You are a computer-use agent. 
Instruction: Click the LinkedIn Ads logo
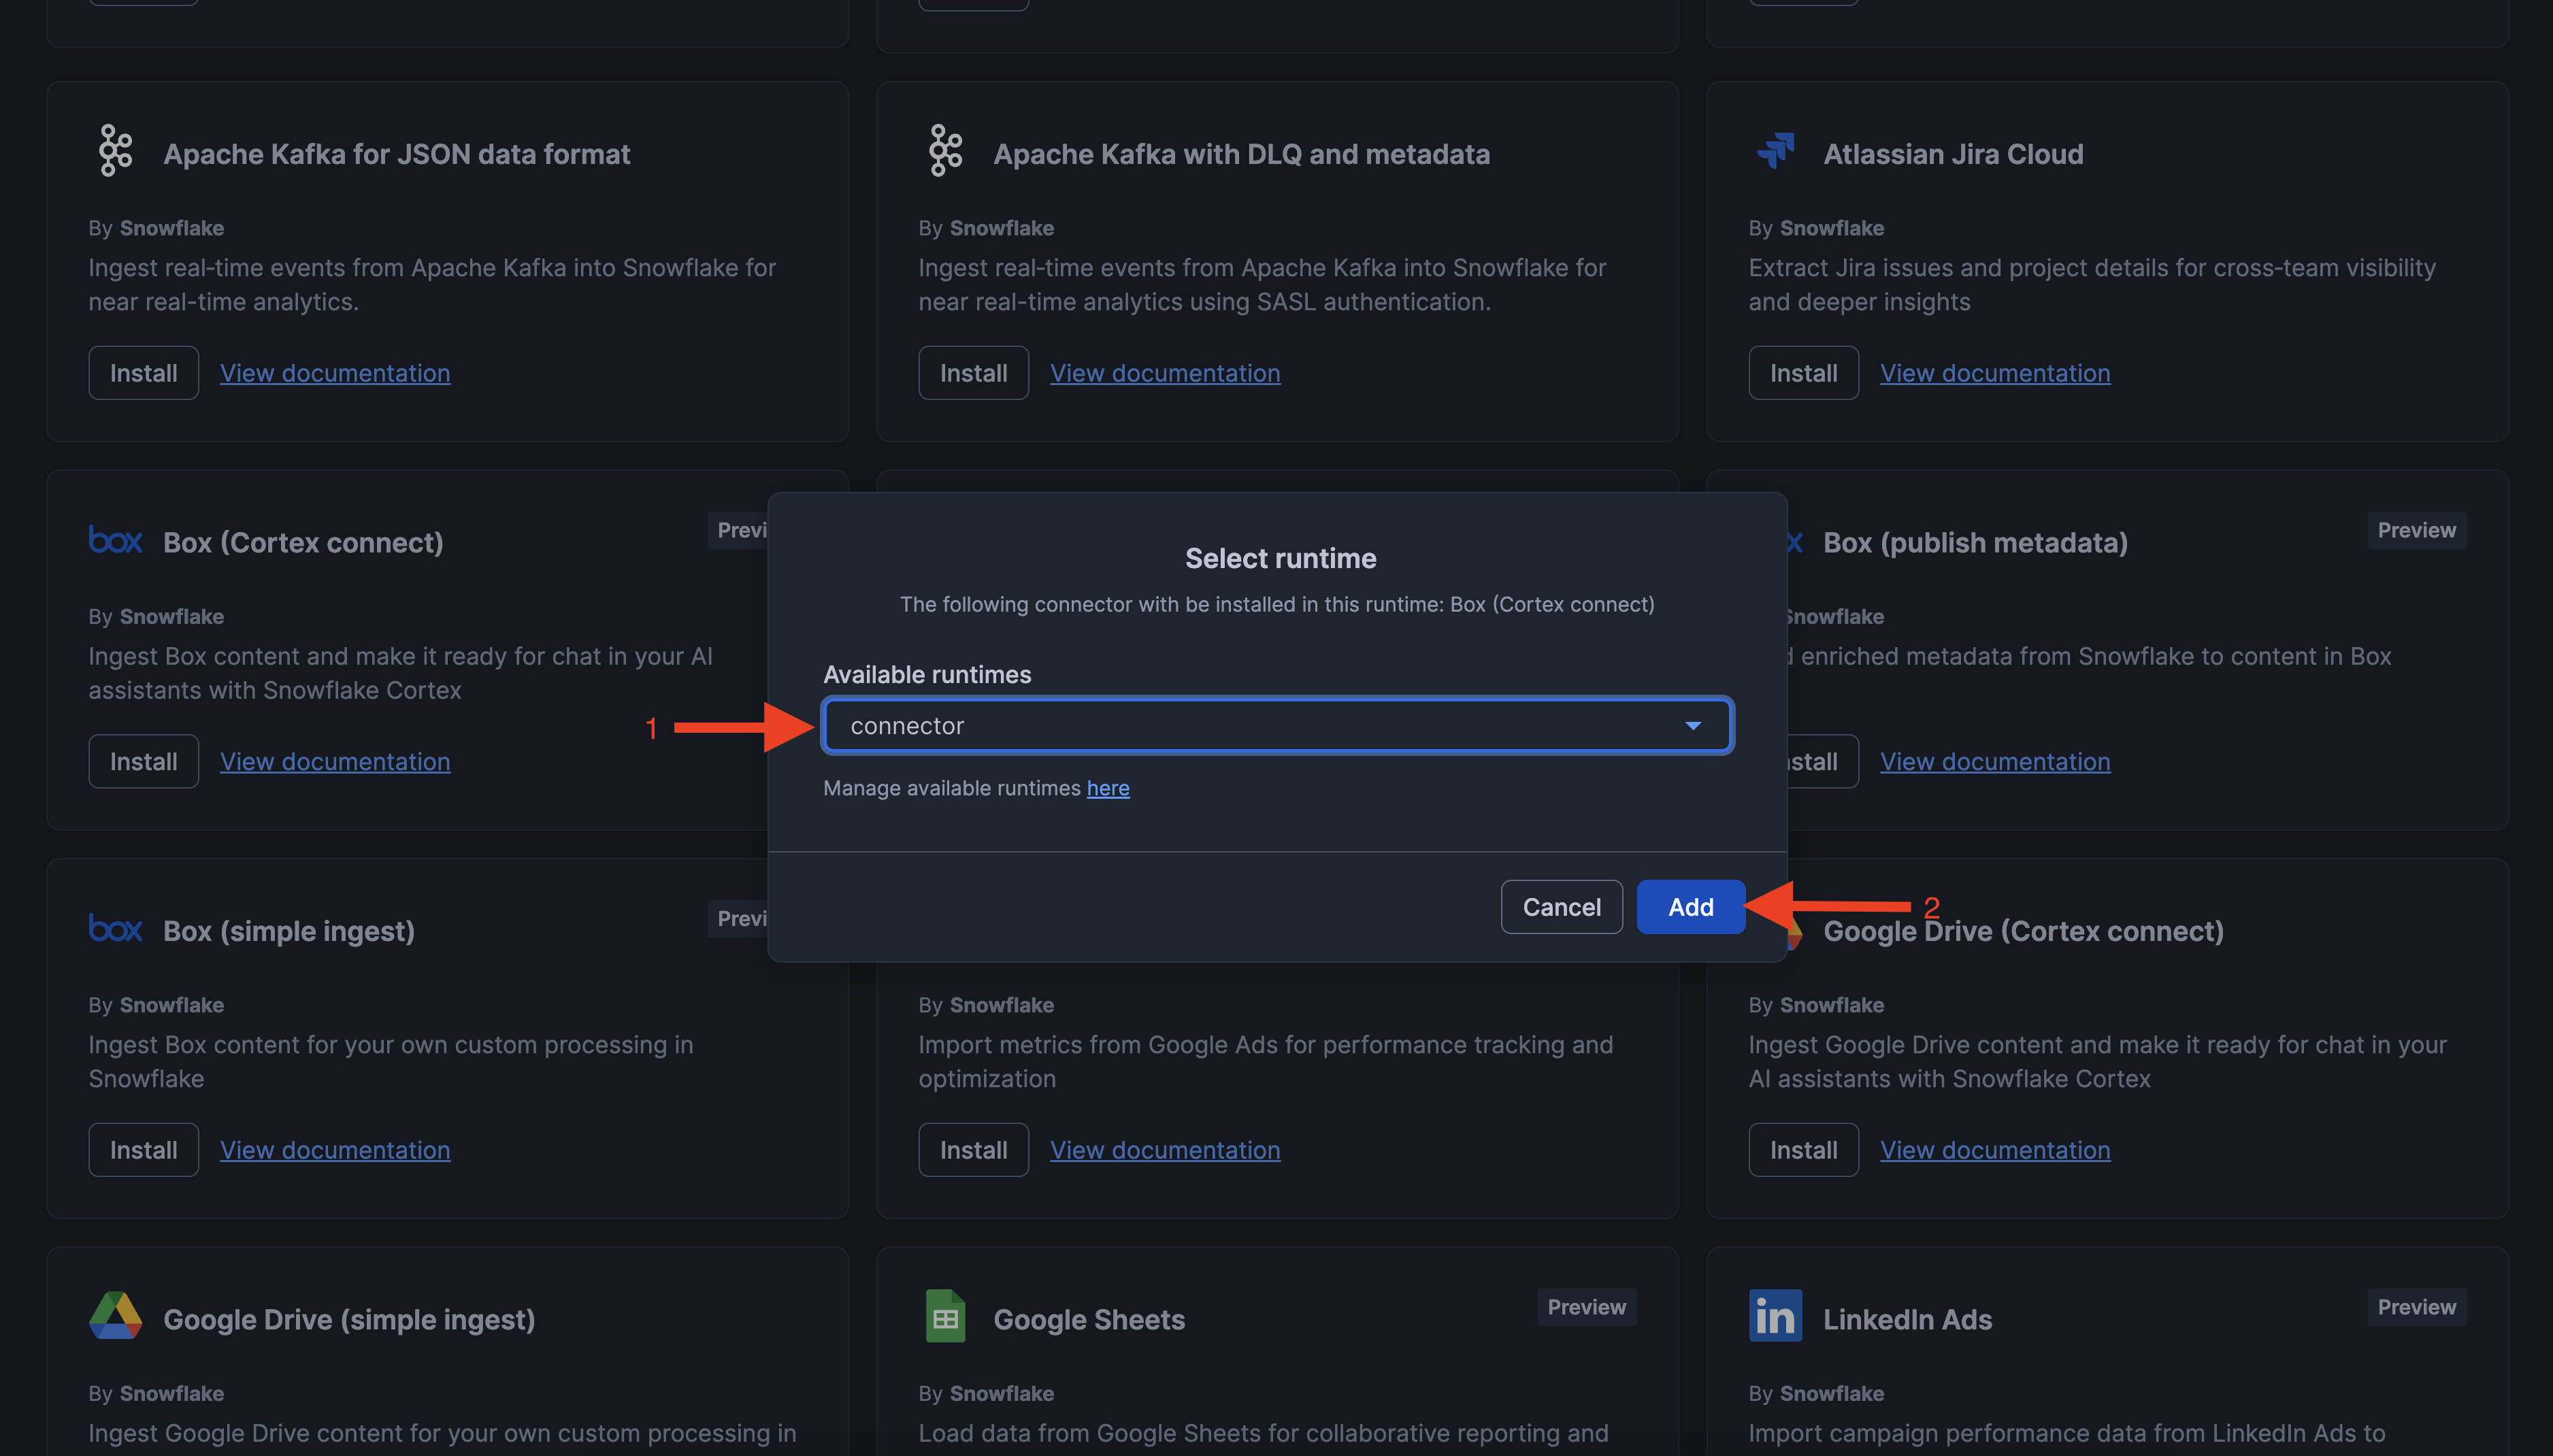[x=1775, y=1317]
